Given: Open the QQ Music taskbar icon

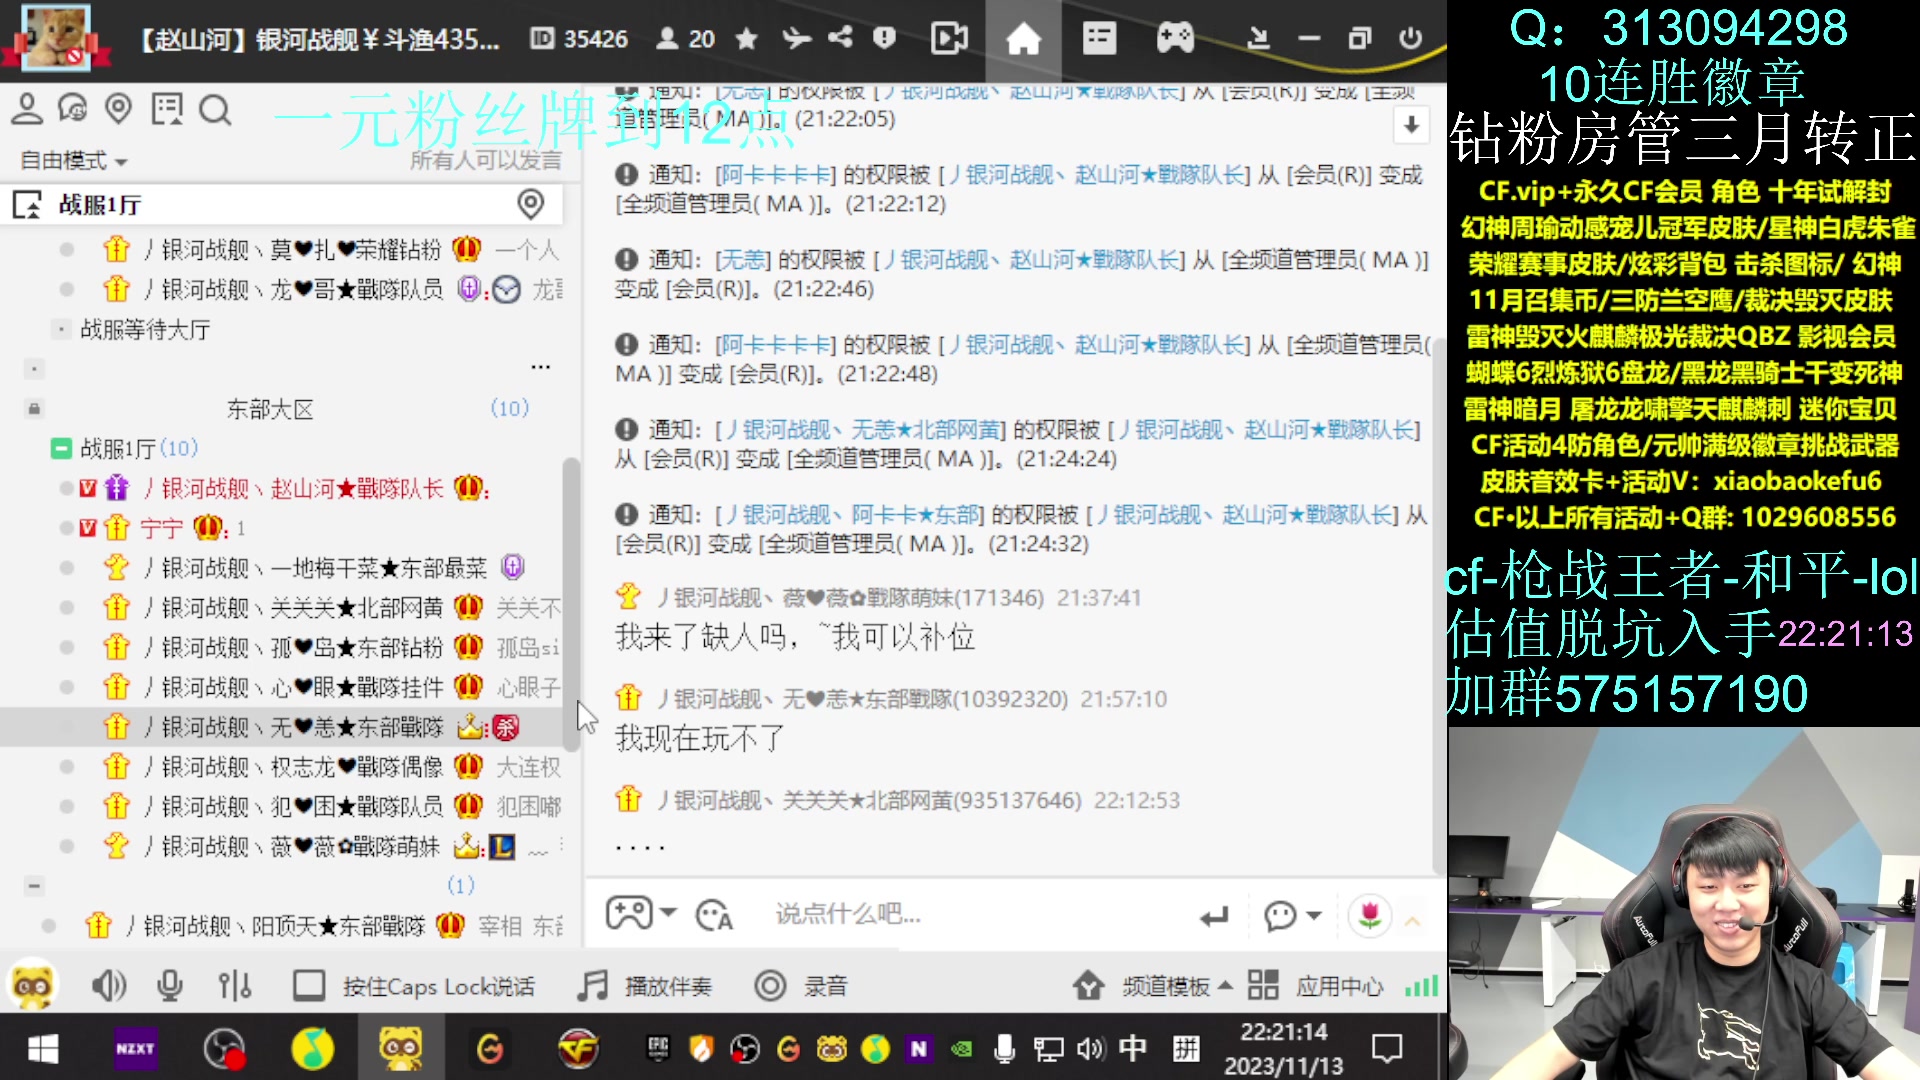Looking at the screenshot, I should [313, 1048].
